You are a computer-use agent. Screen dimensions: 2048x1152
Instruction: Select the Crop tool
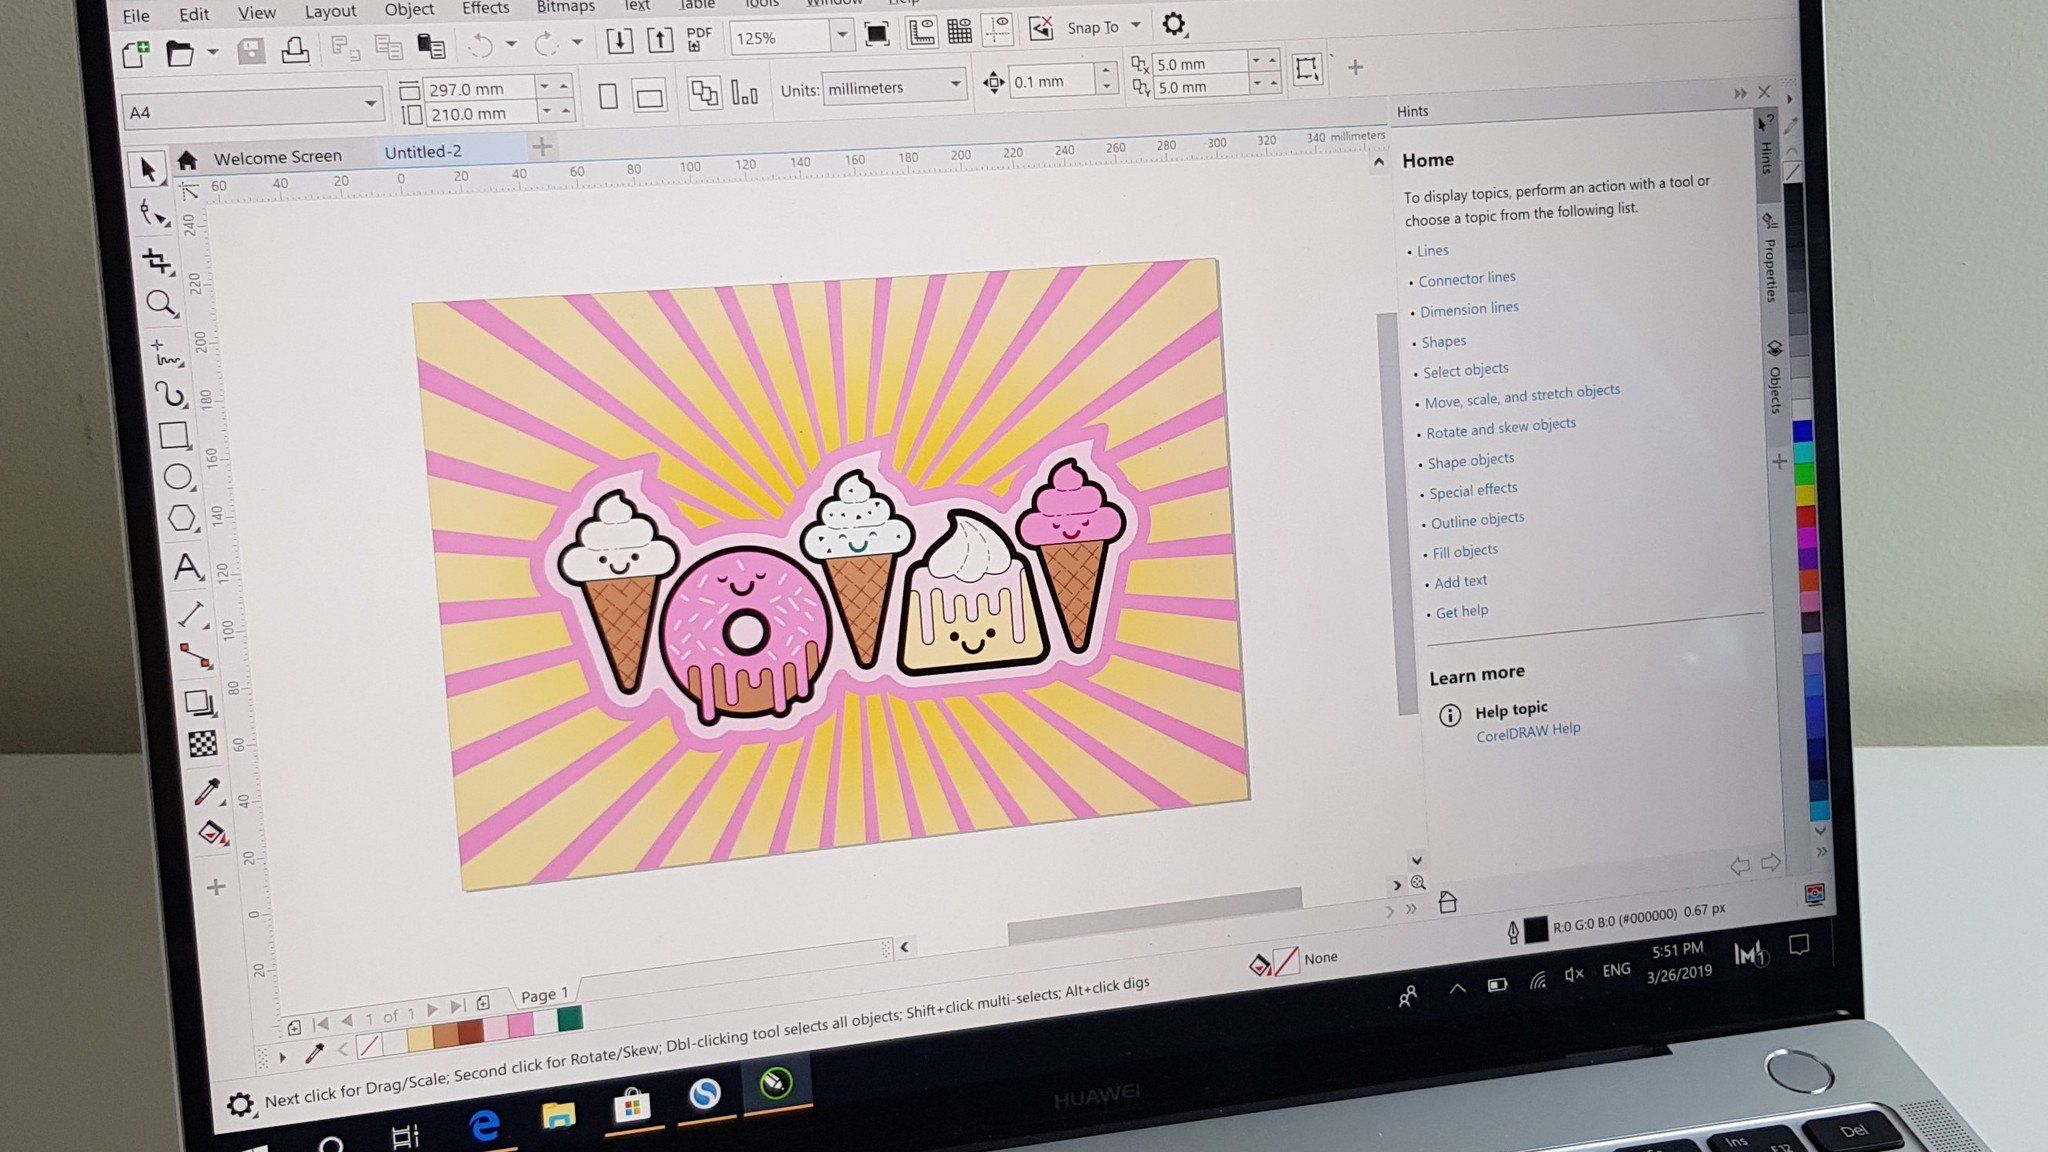(157, 261)
